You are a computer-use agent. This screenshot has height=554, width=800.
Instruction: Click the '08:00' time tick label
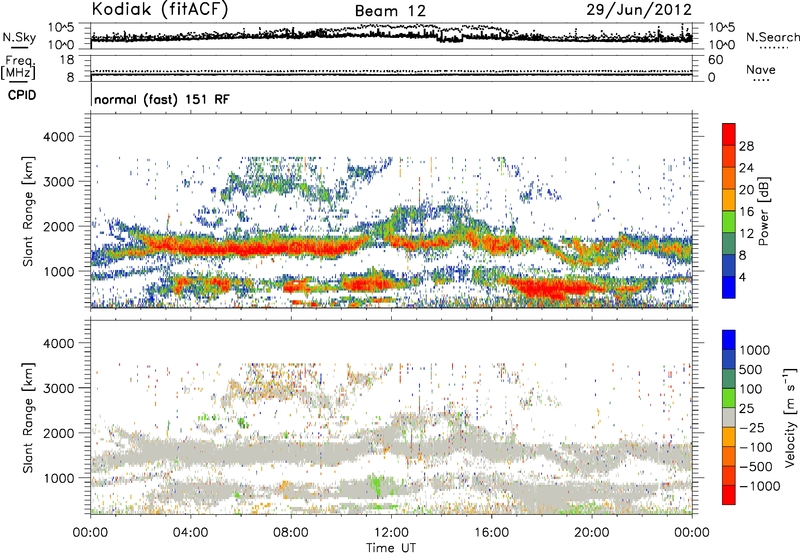(291, 533)
